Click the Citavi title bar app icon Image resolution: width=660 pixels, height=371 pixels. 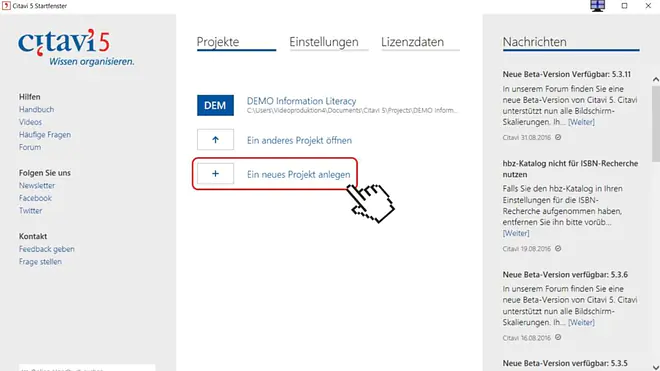point(6,5)
